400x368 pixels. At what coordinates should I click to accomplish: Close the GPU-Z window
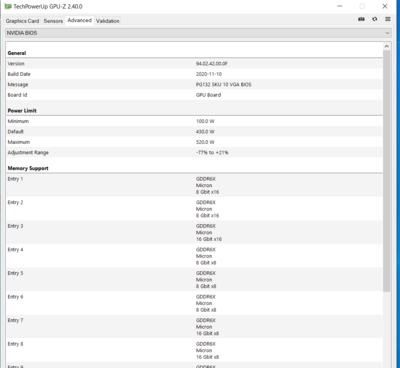click(385, 6)
